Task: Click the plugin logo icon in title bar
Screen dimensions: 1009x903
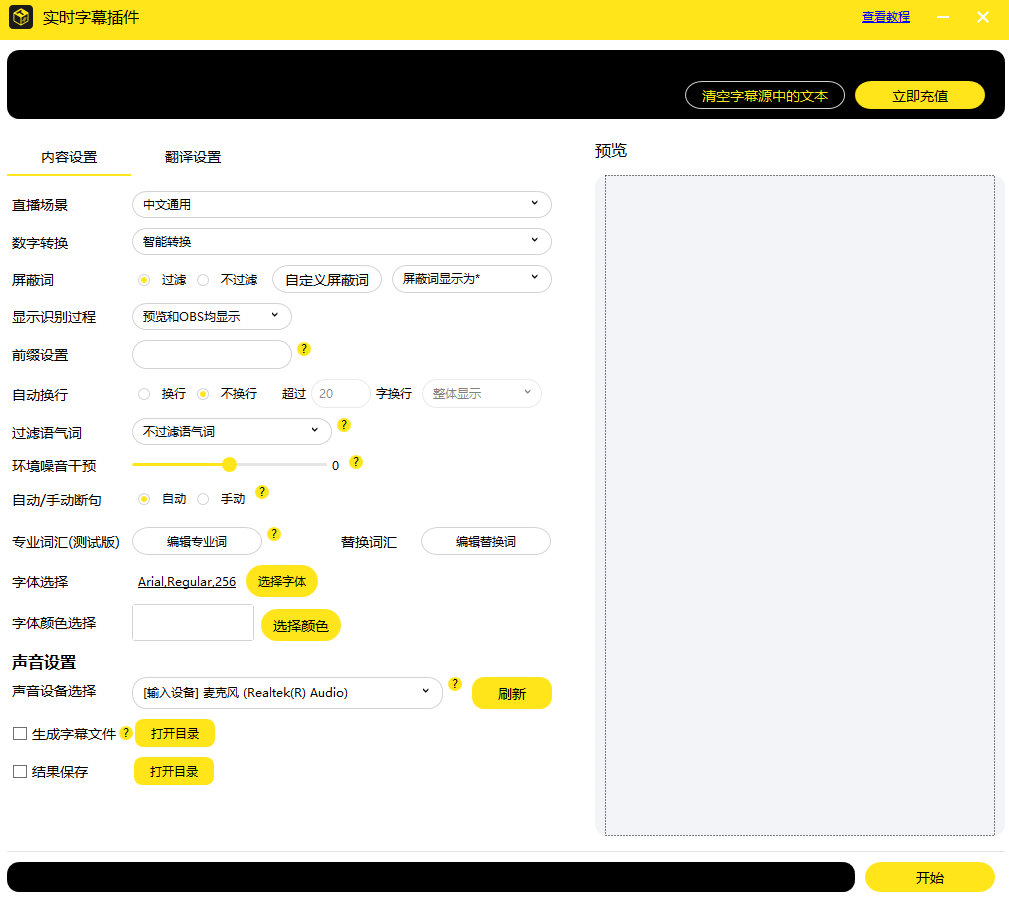Action: coord(22,17)
